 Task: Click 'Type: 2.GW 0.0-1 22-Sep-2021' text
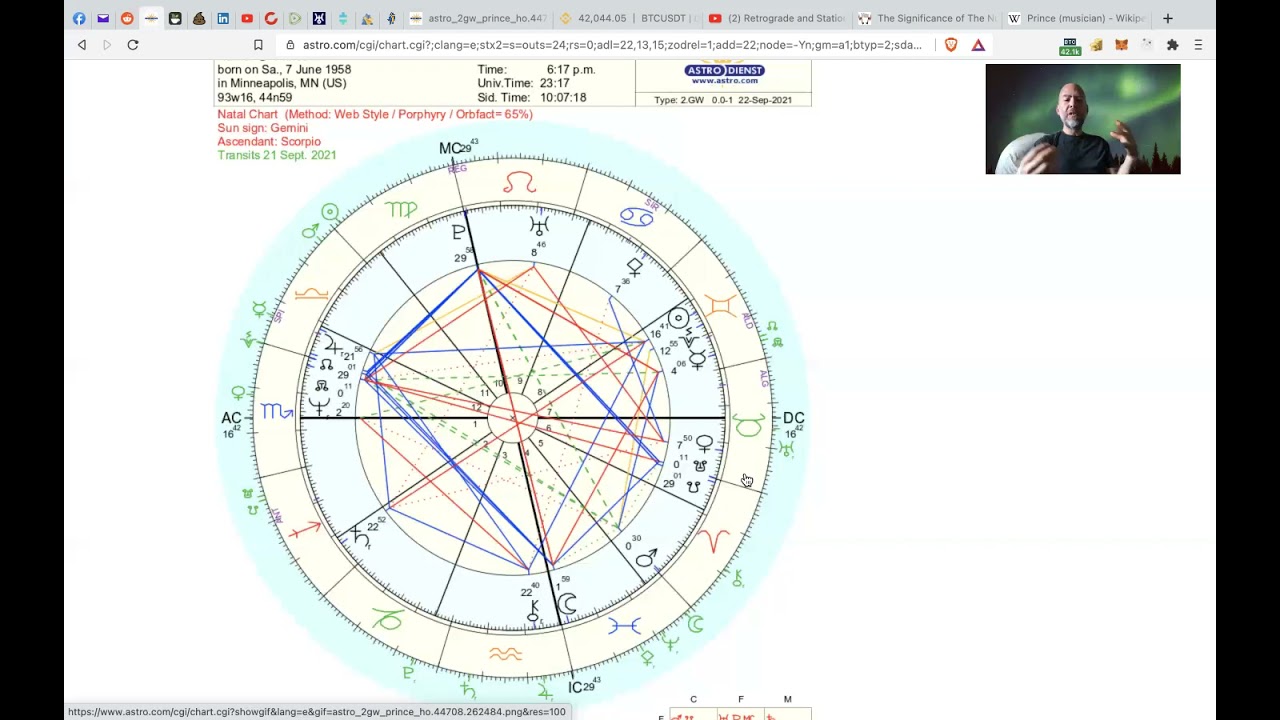coord(723,100)
